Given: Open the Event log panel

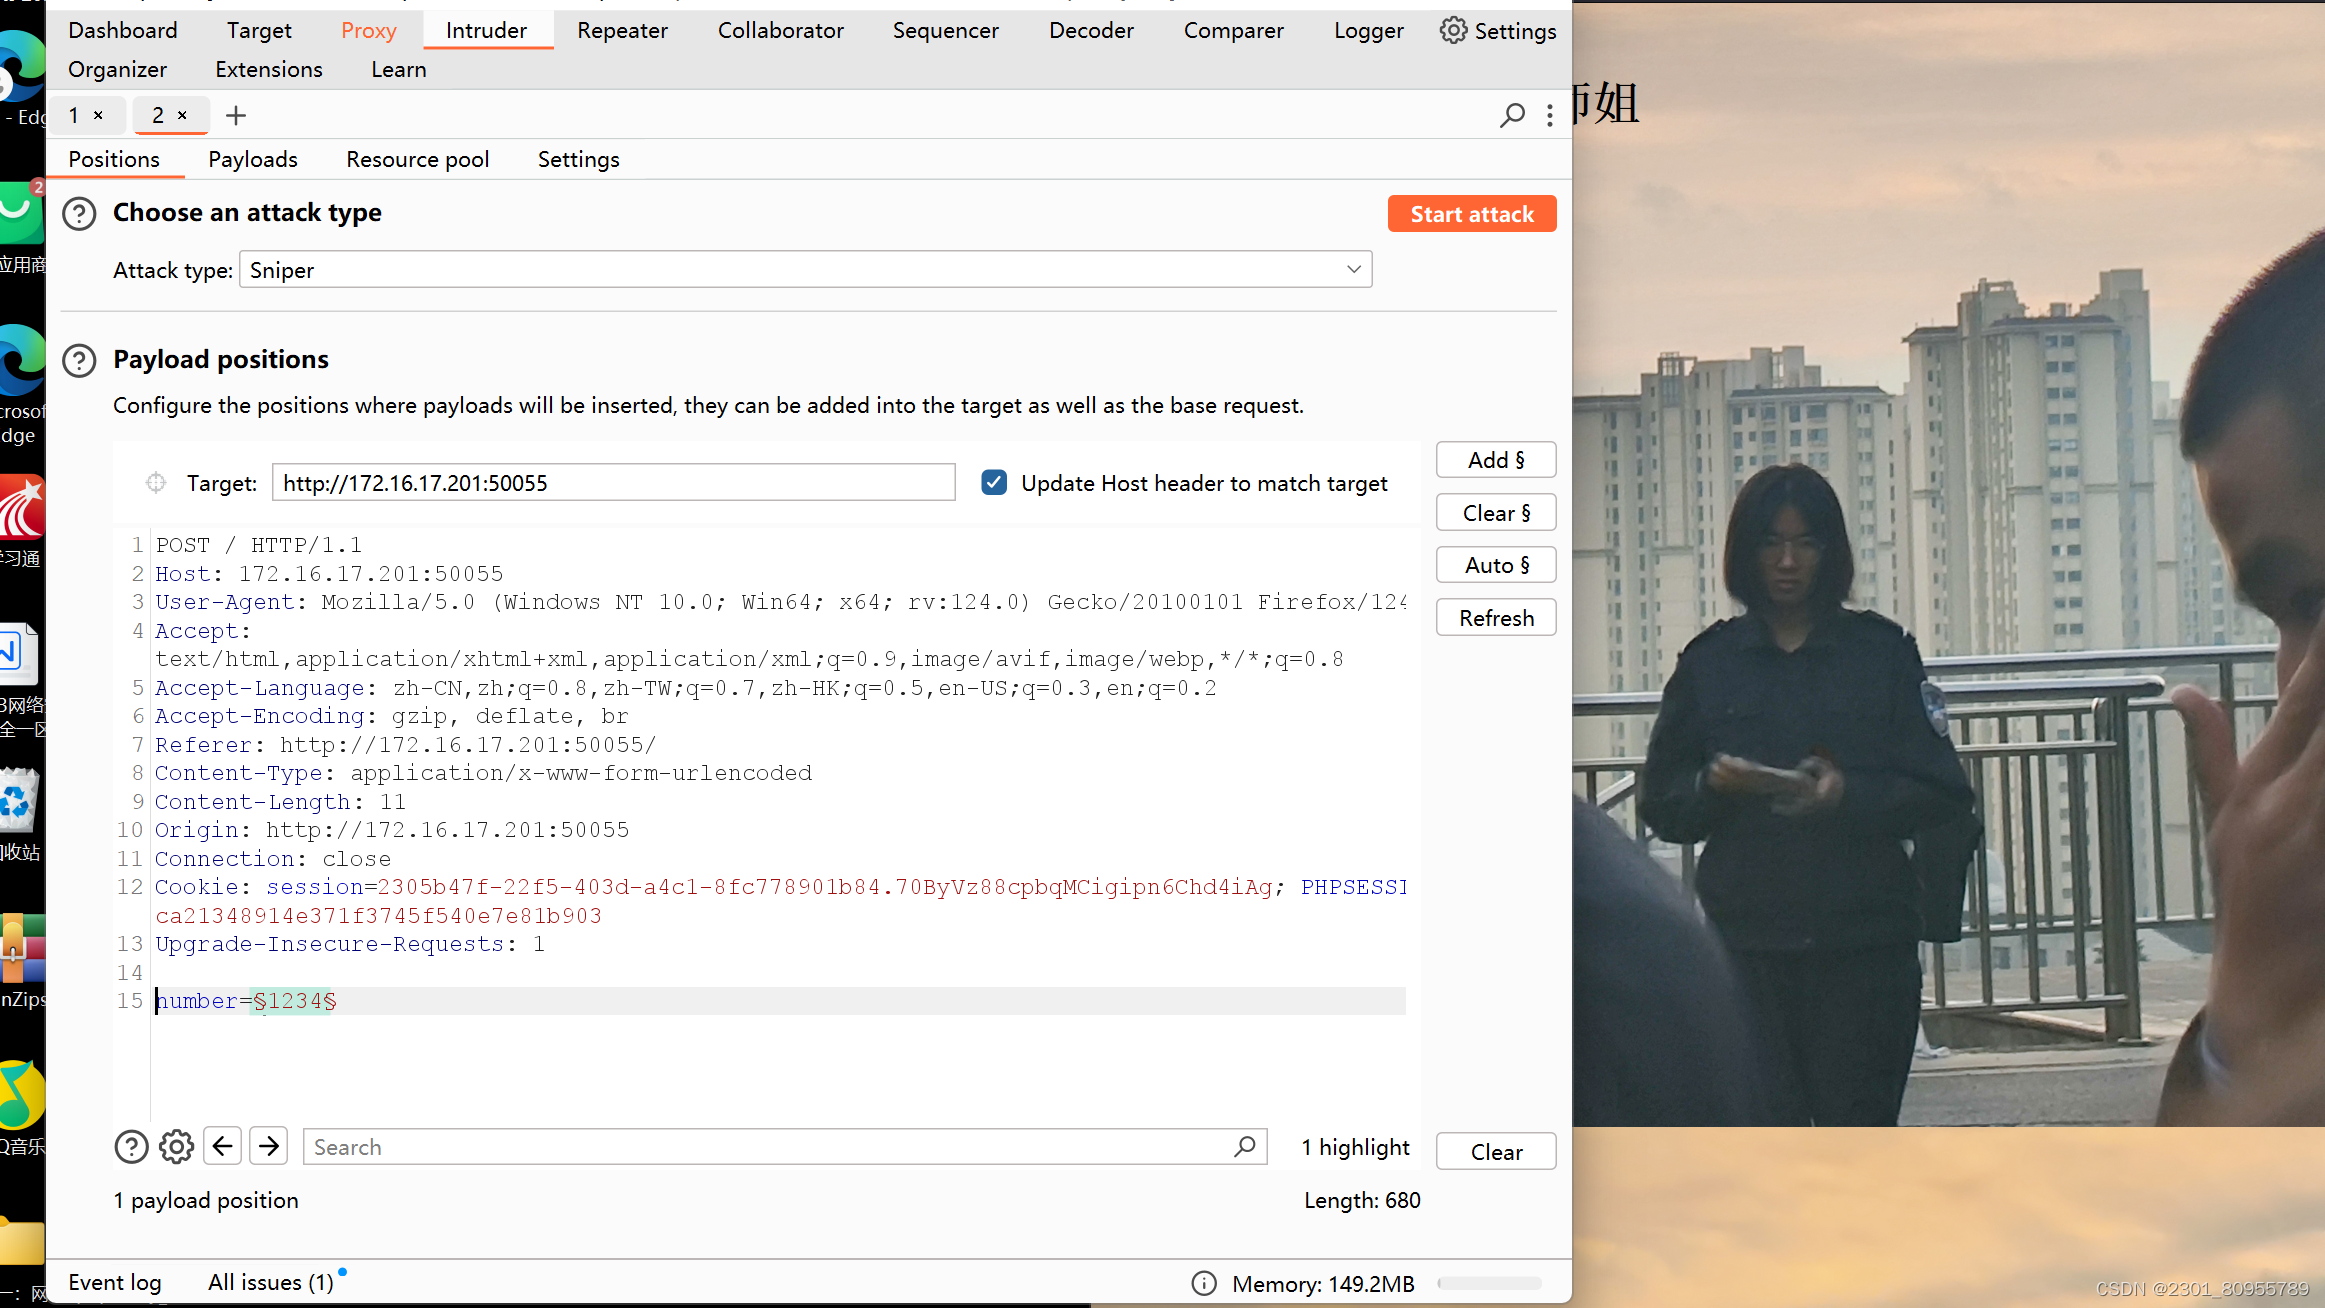Looking at the screenshot, I should (x=114, y=1282).
